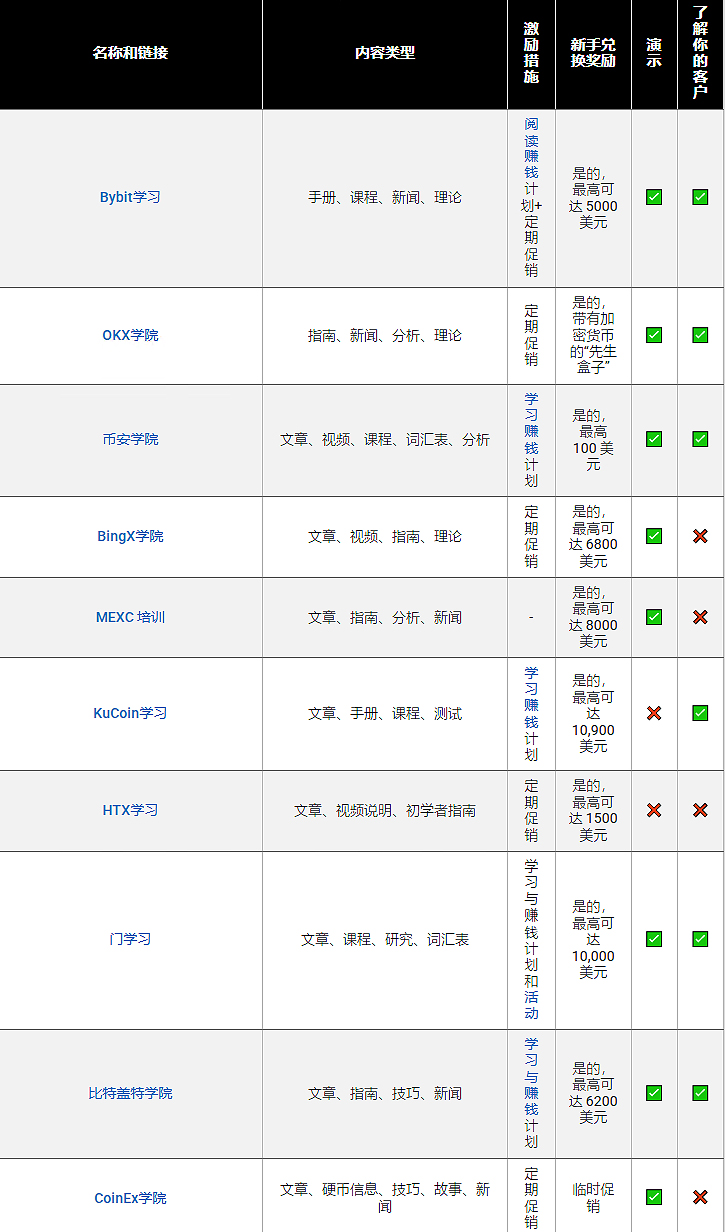The image size is (726, 1232).
Task: Click the 了解你的客户 checkmark in 币安学院 row
Action: [x=700, y=439]
